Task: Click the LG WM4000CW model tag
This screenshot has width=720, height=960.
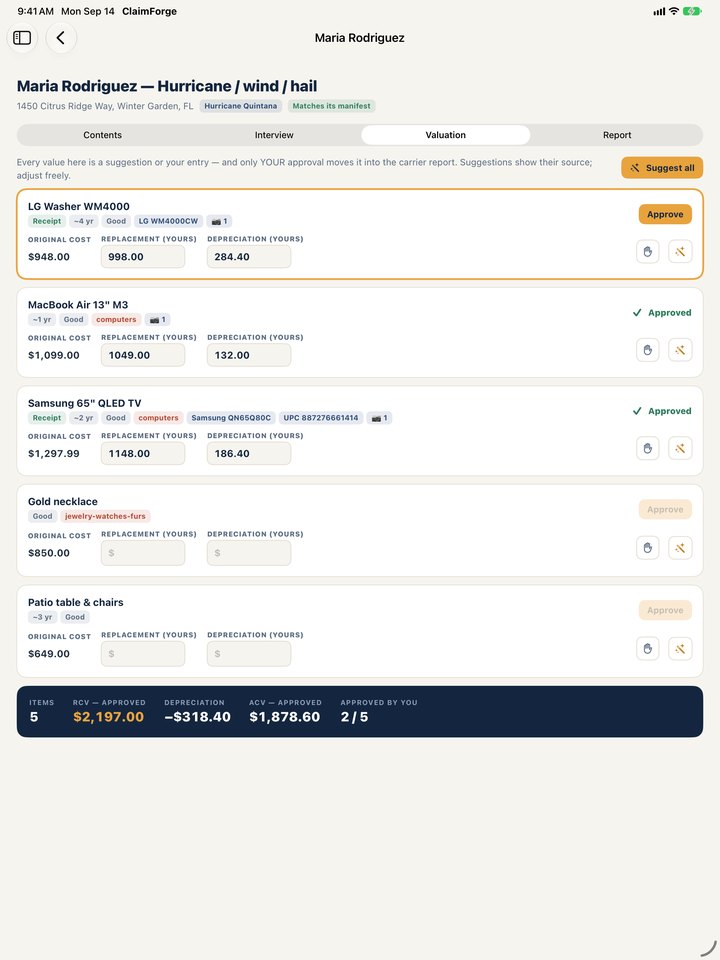Action: pos(168,221)
